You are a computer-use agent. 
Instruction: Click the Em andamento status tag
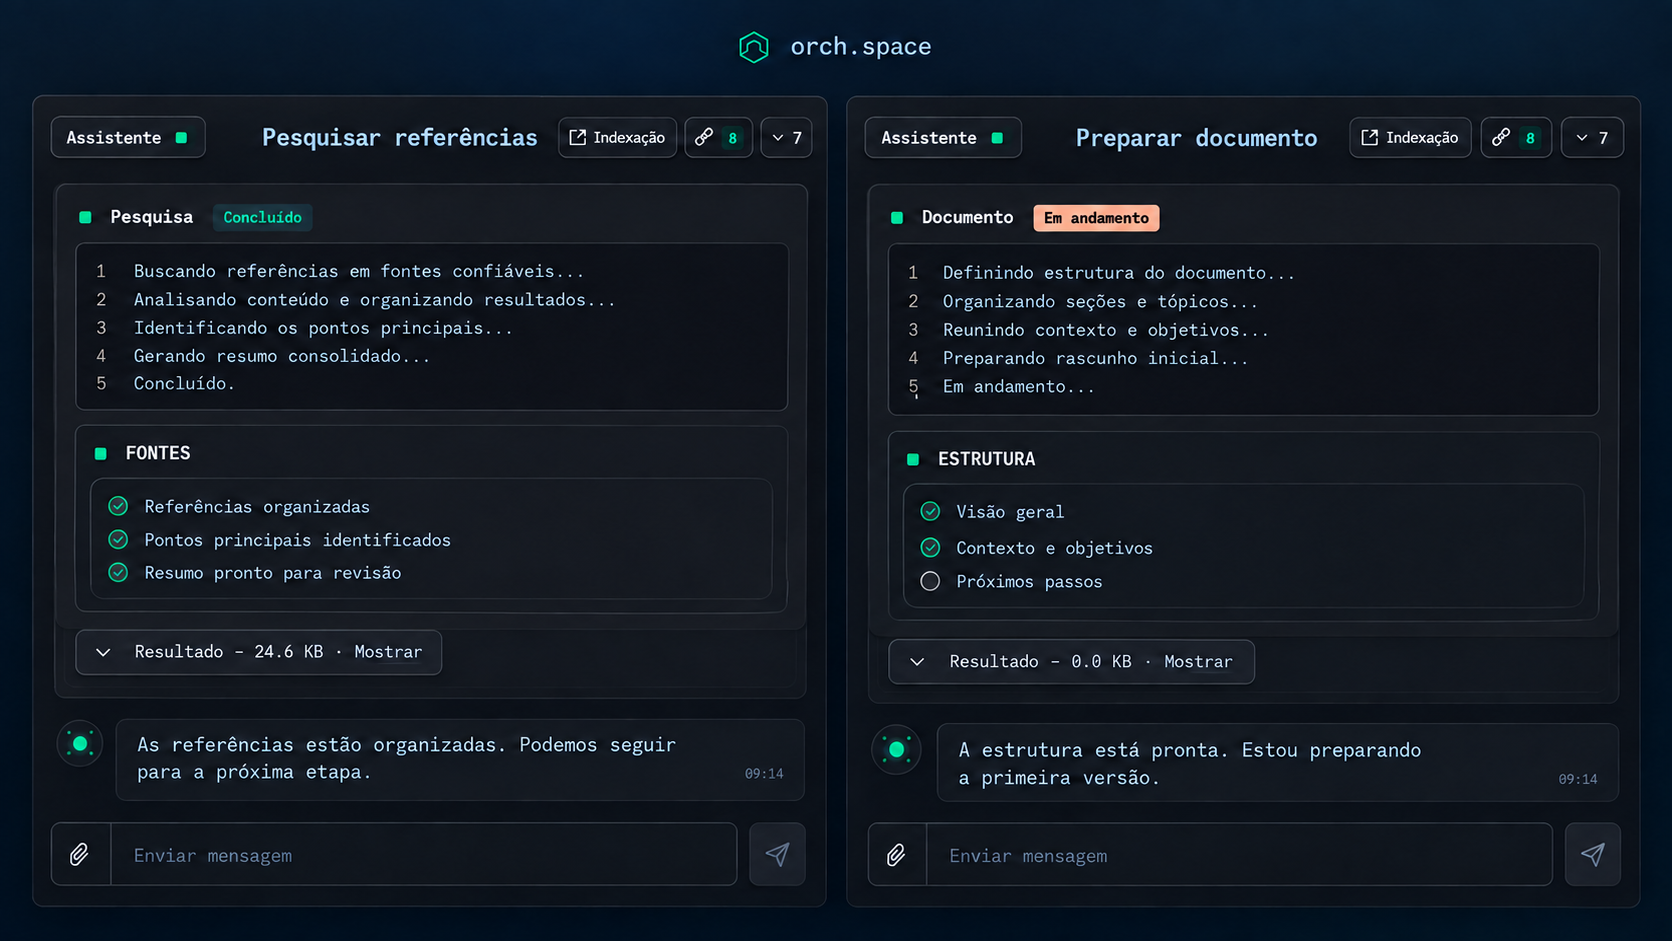pos(1096,218)
